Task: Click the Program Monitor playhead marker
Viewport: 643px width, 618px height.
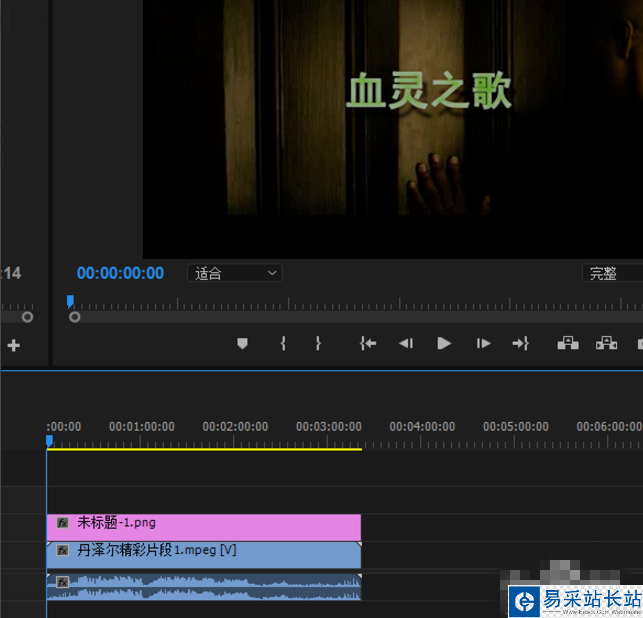Action: pos(70,301)
